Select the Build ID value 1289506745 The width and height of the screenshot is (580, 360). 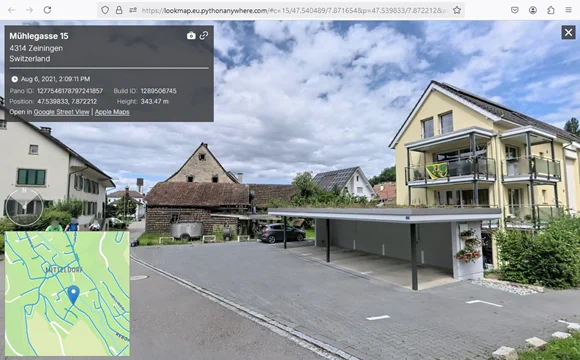[158, 91]
